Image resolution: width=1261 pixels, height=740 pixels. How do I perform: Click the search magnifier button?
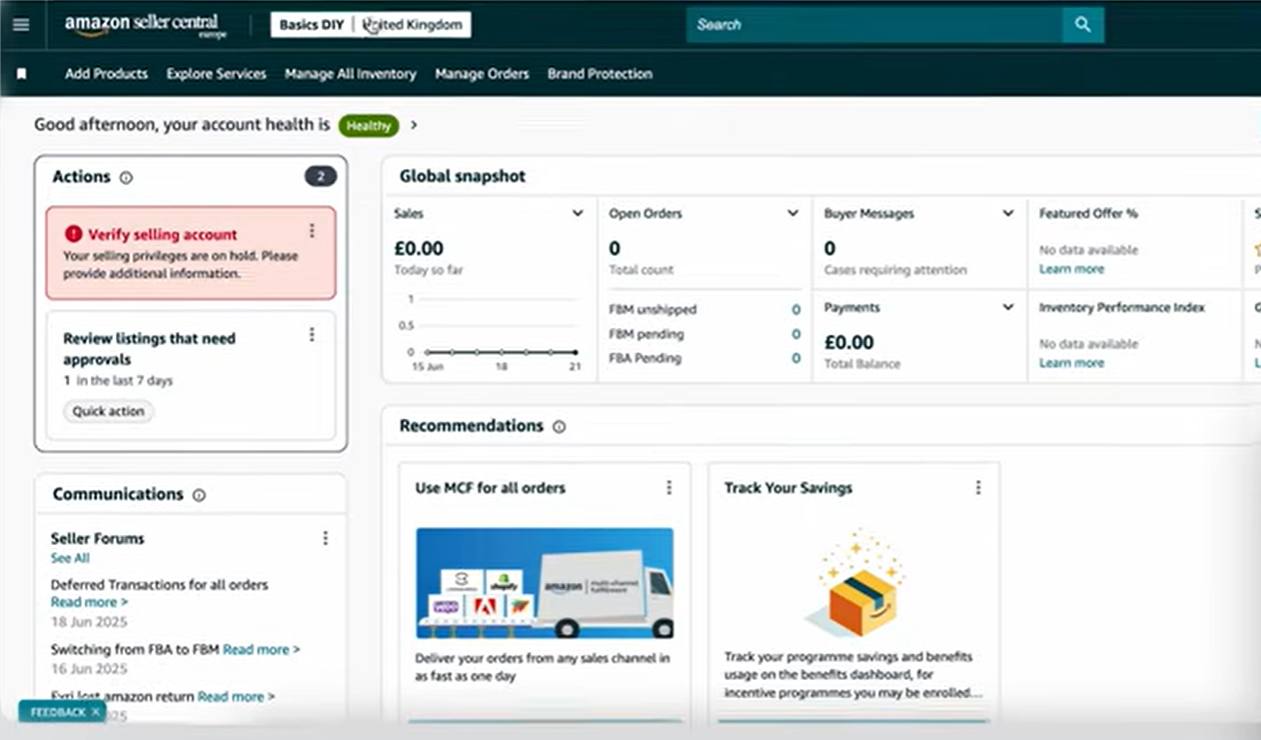(1083, 25)
